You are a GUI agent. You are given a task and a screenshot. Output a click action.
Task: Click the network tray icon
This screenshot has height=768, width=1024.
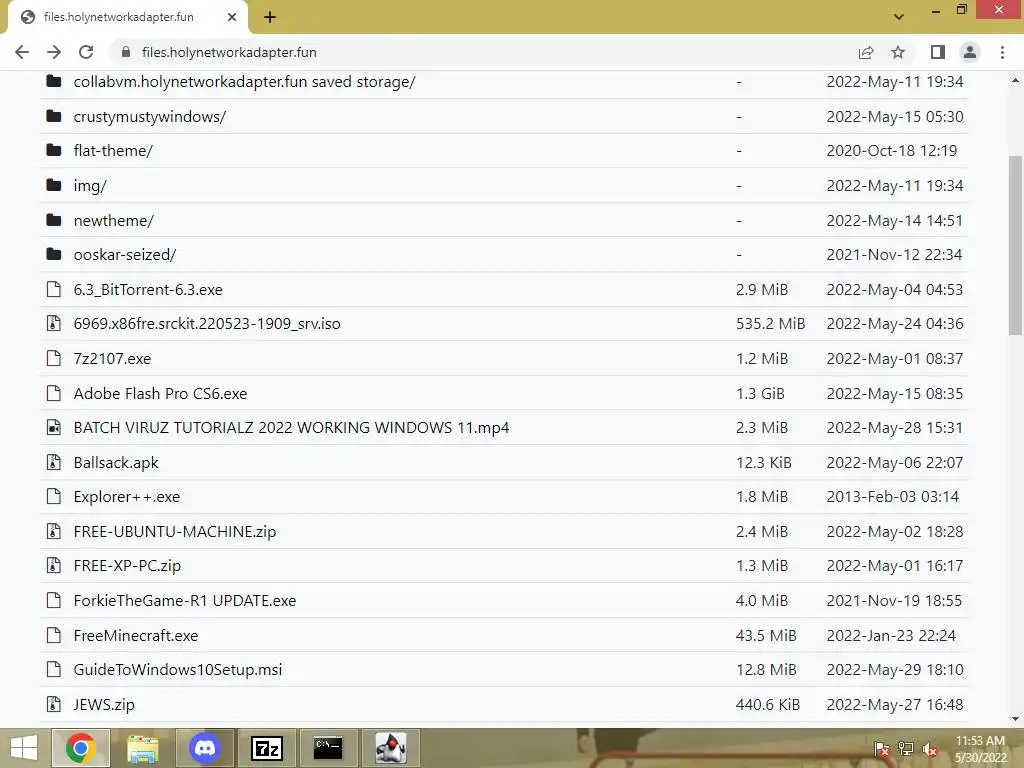coord(906,749)
